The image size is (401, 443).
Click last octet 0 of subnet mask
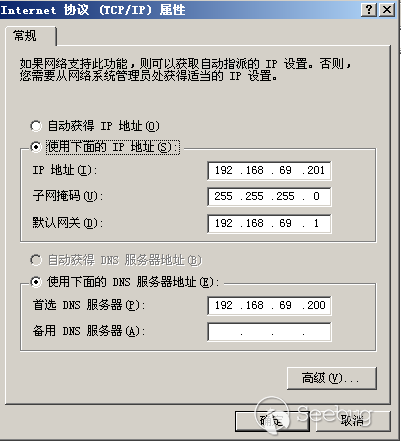click(316, 196)
